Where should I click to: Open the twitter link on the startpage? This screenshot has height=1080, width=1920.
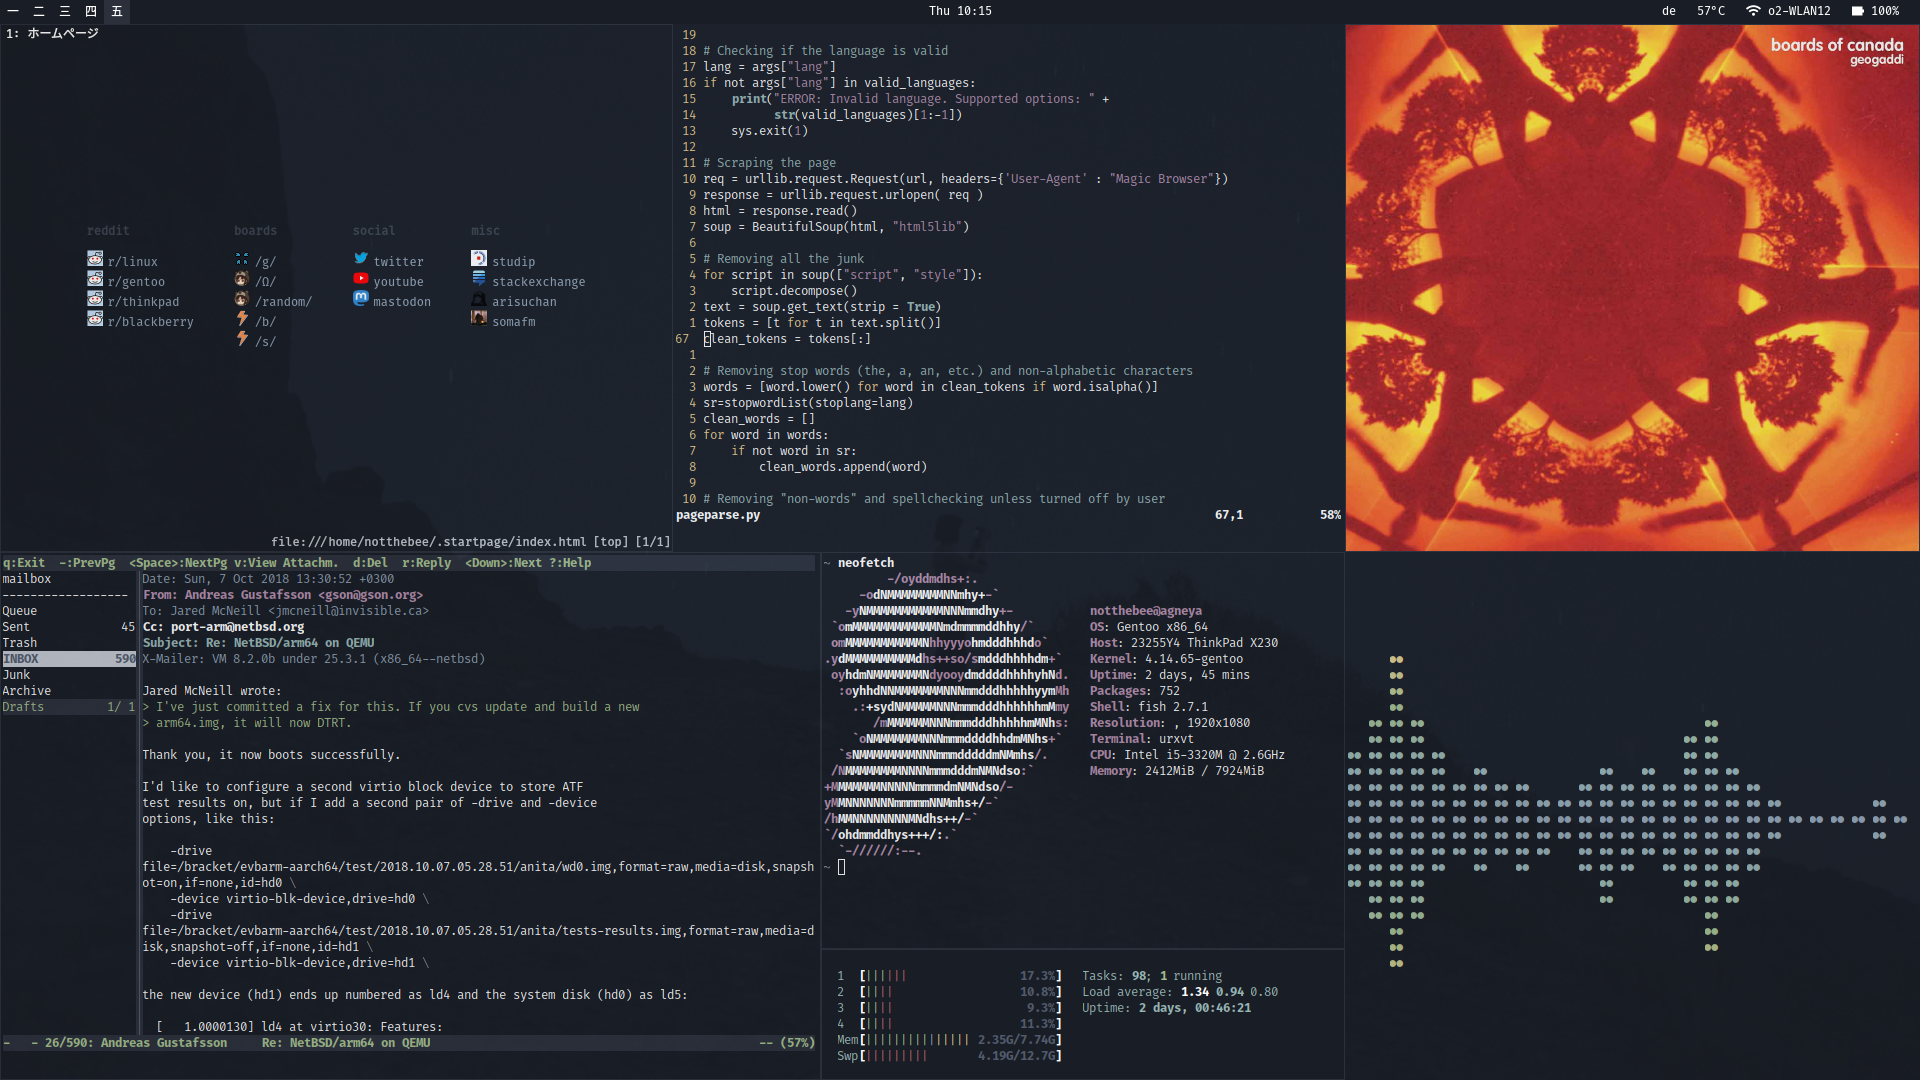(398, 262)
